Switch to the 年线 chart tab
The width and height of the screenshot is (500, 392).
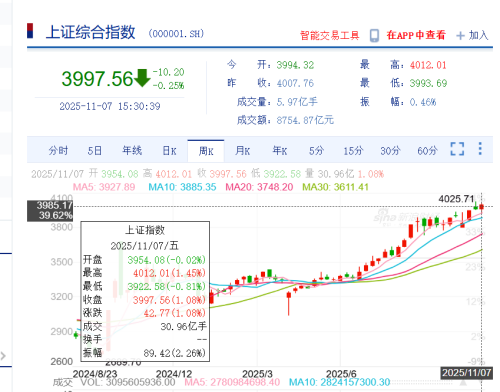[x=132, y=151]
